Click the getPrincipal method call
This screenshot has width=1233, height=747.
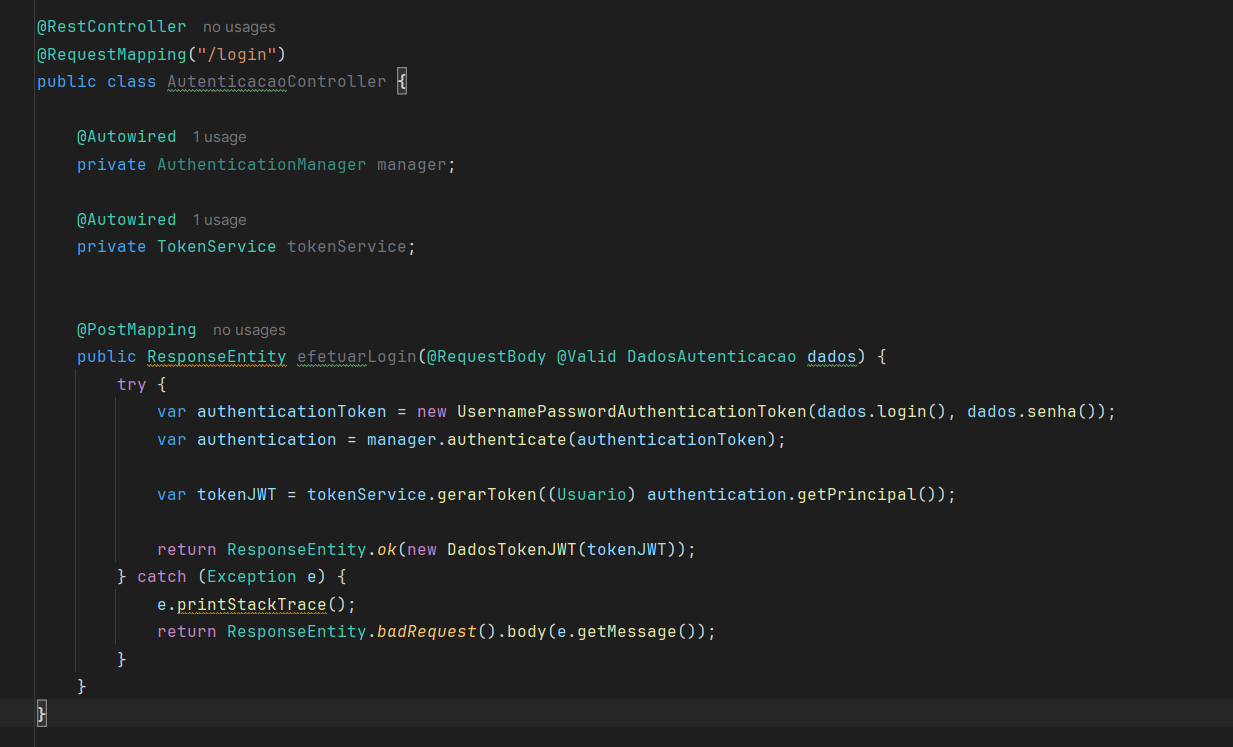[856, 495]
